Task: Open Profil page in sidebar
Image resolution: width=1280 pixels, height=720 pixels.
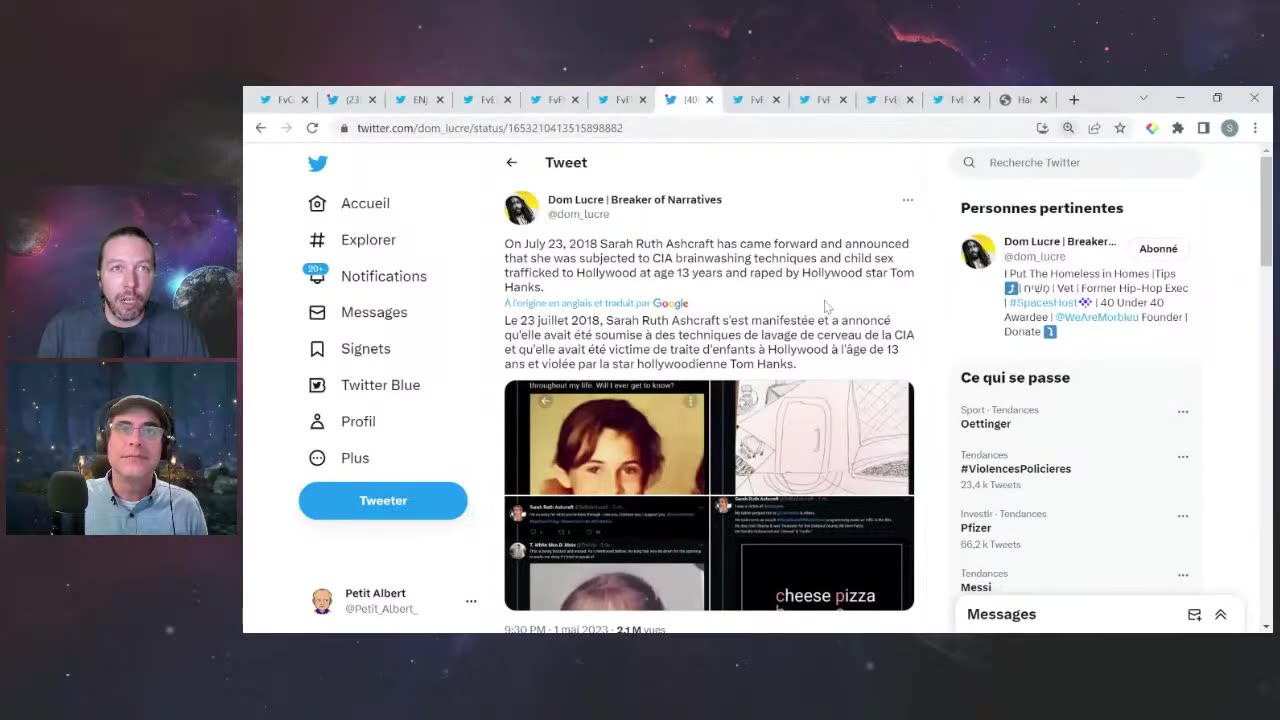Action: tap(358, 421)
